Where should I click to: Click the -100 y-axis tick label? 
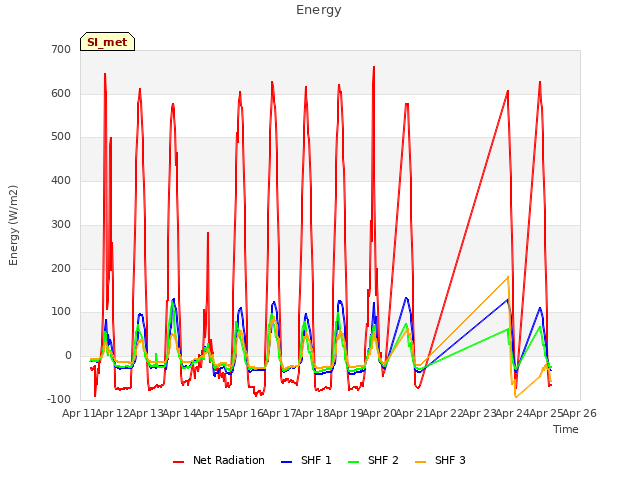coord(59,399)
